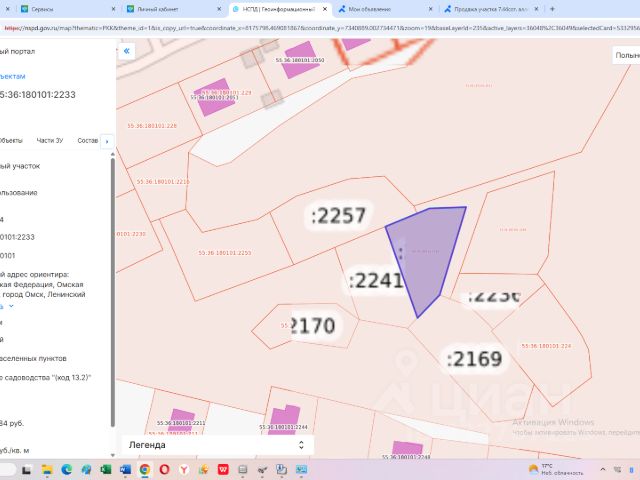This screenshot has height=480, width=640.
Task: Expand the address details chevron in panel
Action: (11, 306)
